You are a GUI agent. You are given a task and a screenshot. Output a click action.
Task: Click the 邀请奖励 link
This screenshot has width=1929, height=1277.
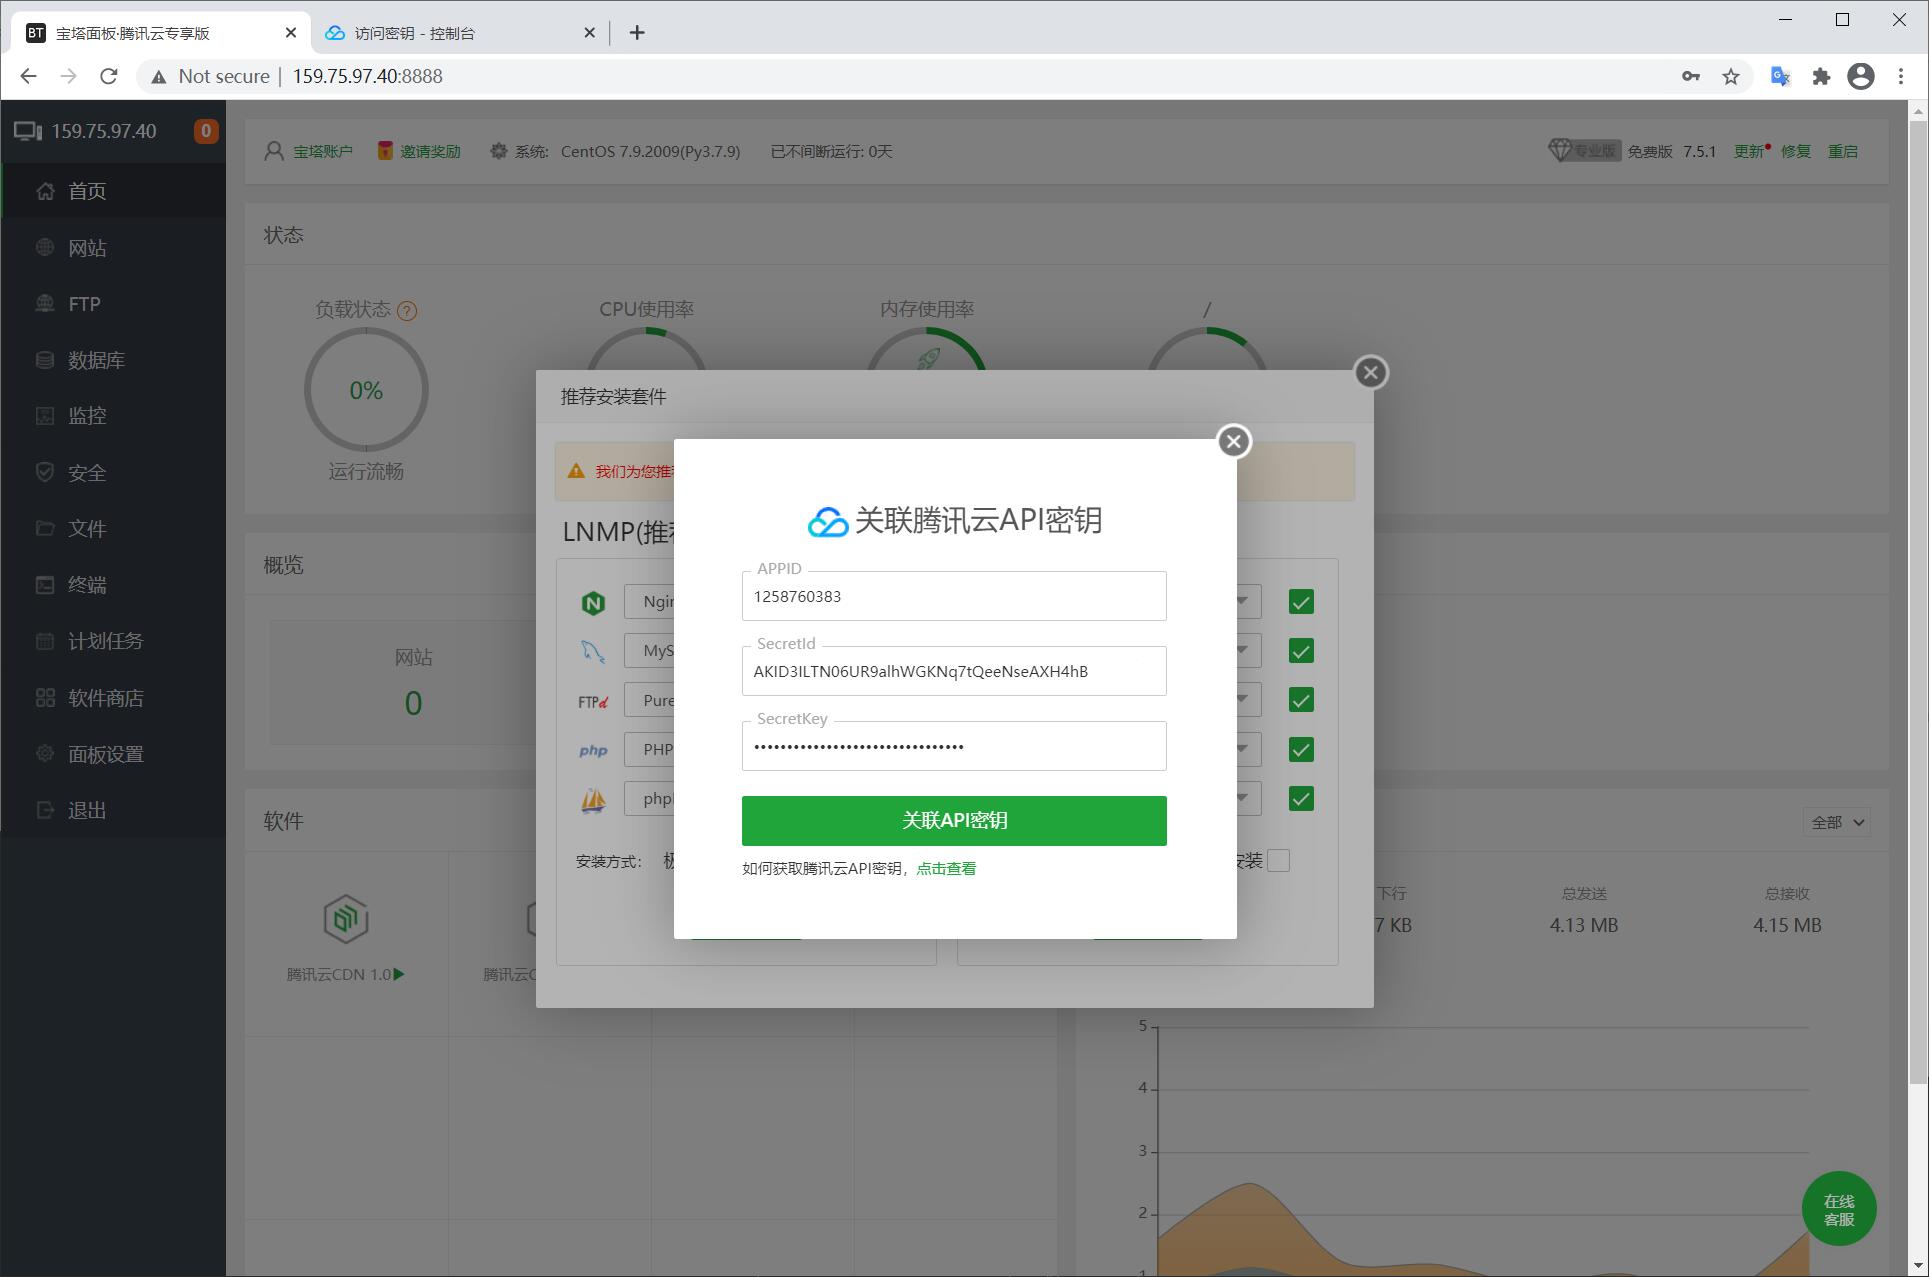coord(430,152)
